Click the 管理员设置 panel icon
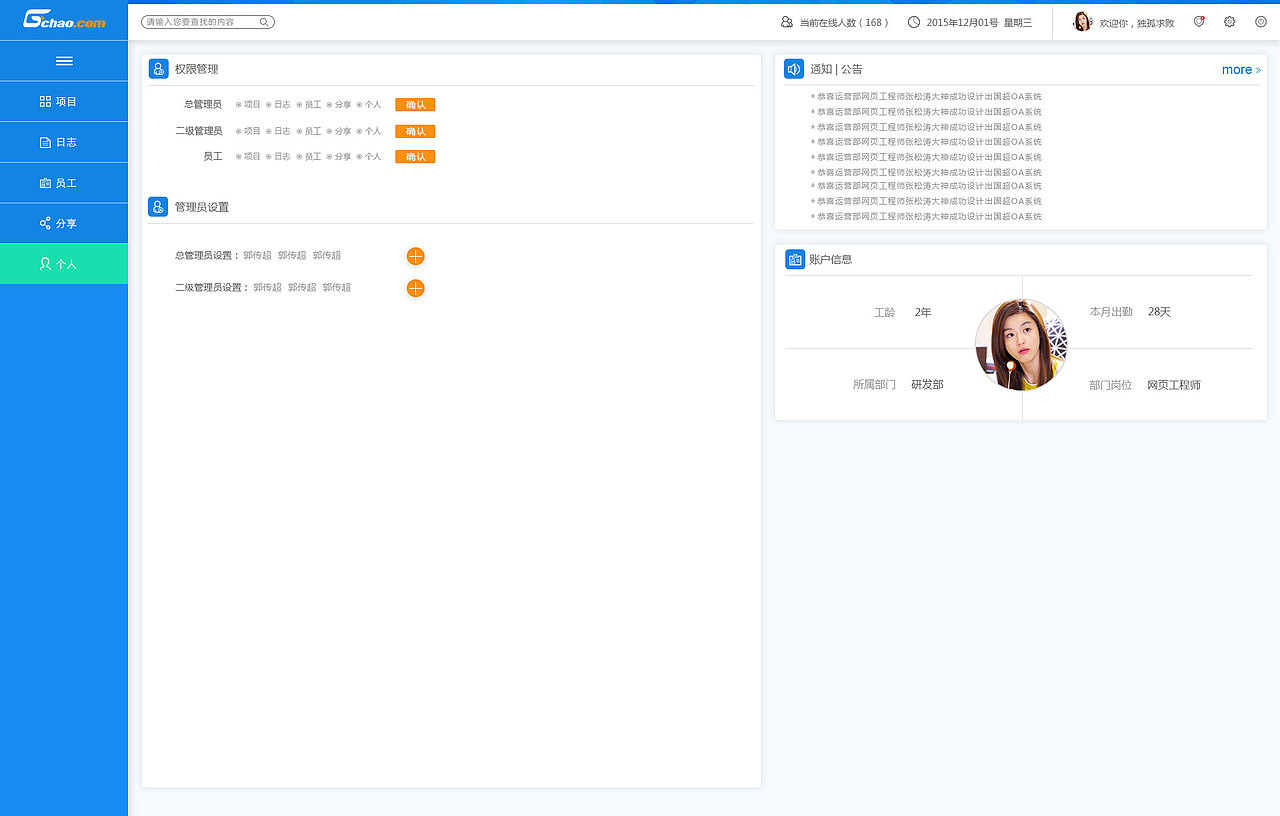The height and width of the screenshot is (816, 1280). coord(158,207)
